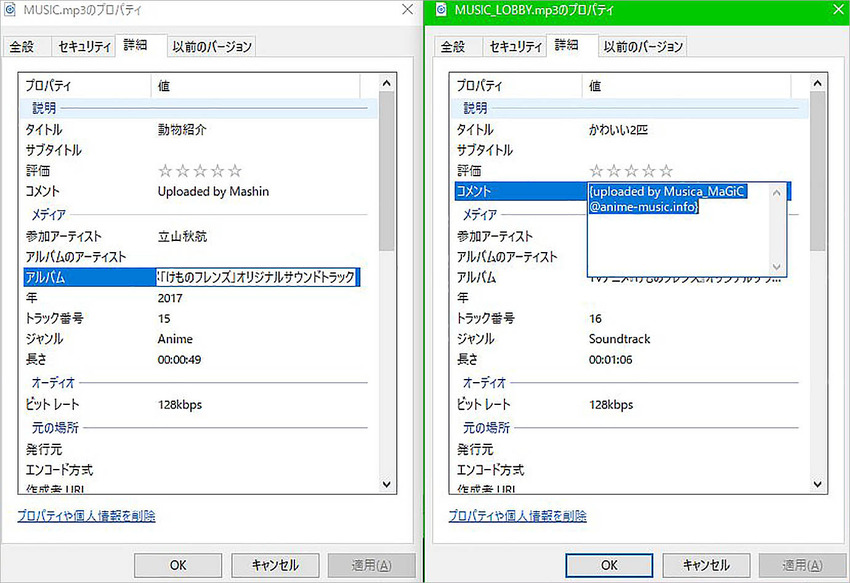Click title value 動物紹介
The width and height of the screenshot is (850, 583).
point(182,130)
